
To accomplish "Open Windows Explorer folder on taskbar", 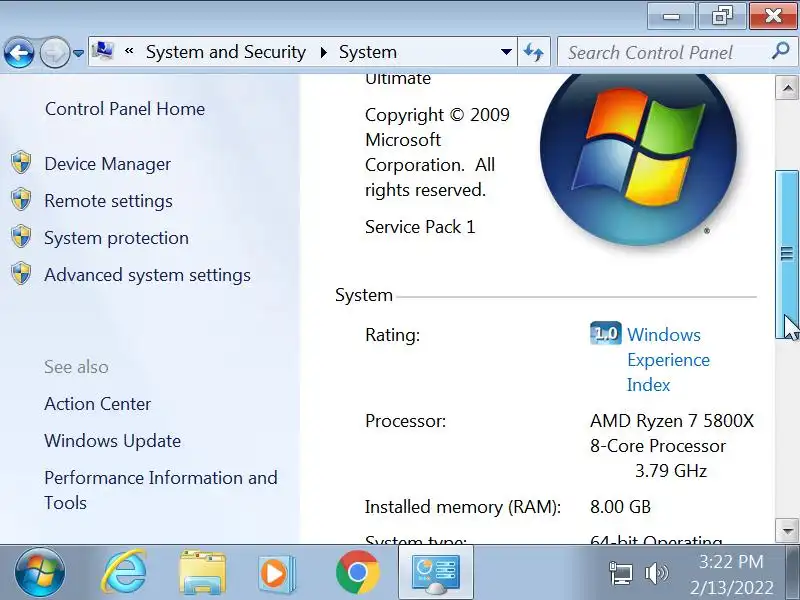I will coord(203,572).
